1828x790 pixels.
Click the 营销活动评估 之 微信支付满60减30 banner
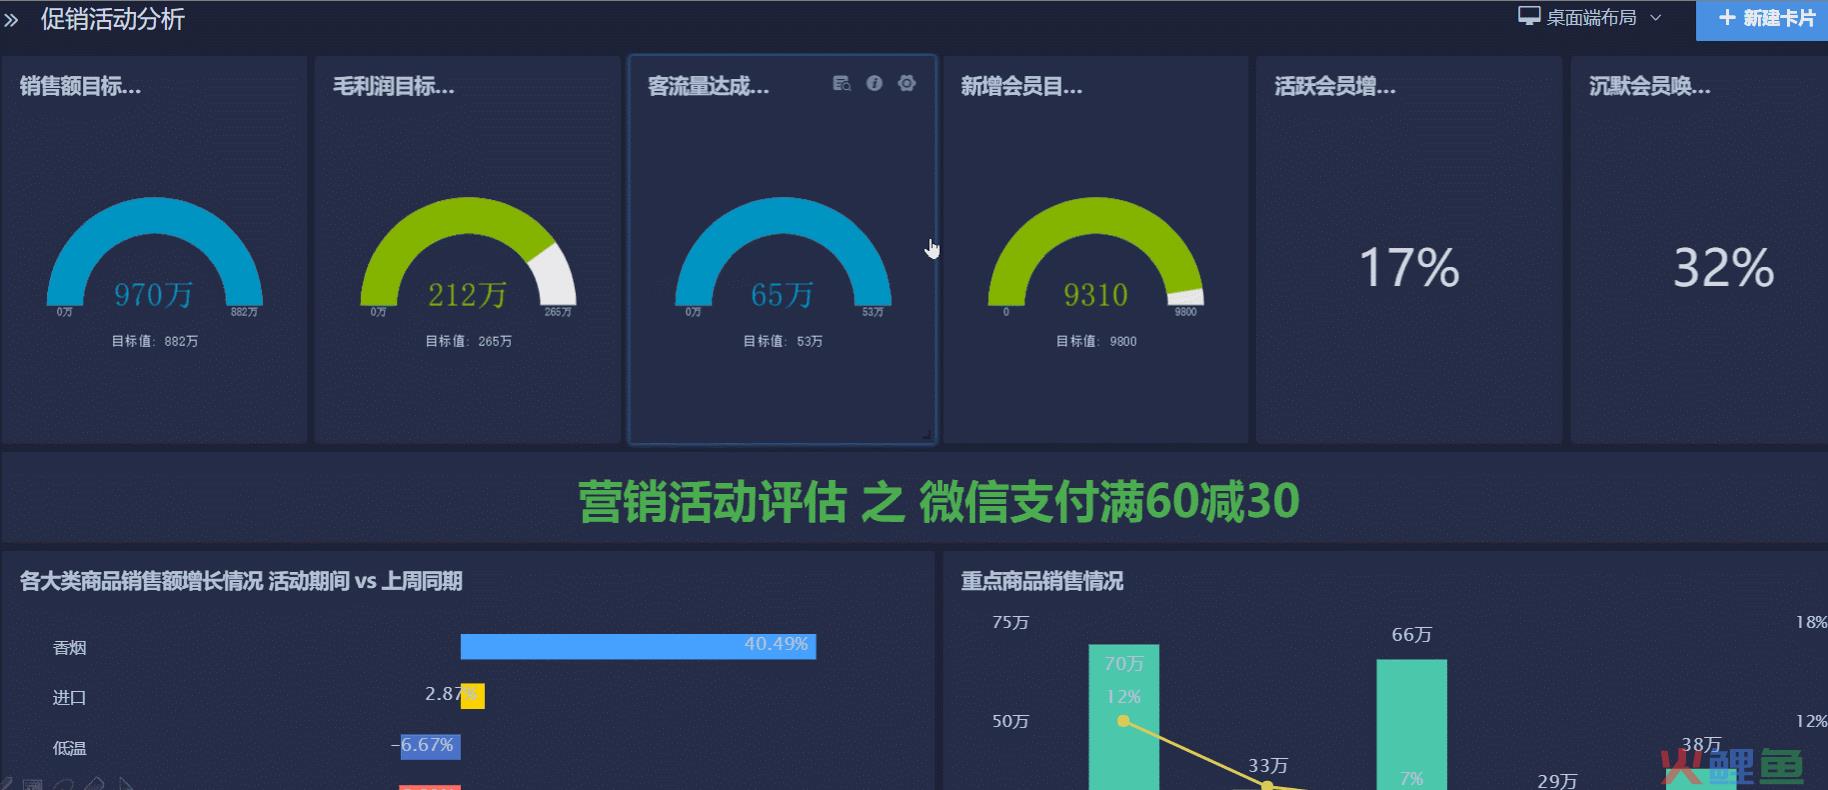coord(939,502)
